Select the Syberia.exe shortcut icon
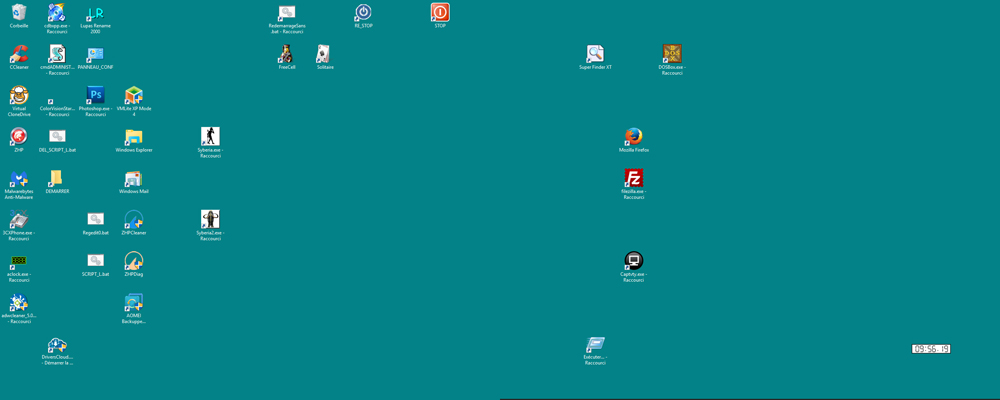 click(x=210, y=136)
